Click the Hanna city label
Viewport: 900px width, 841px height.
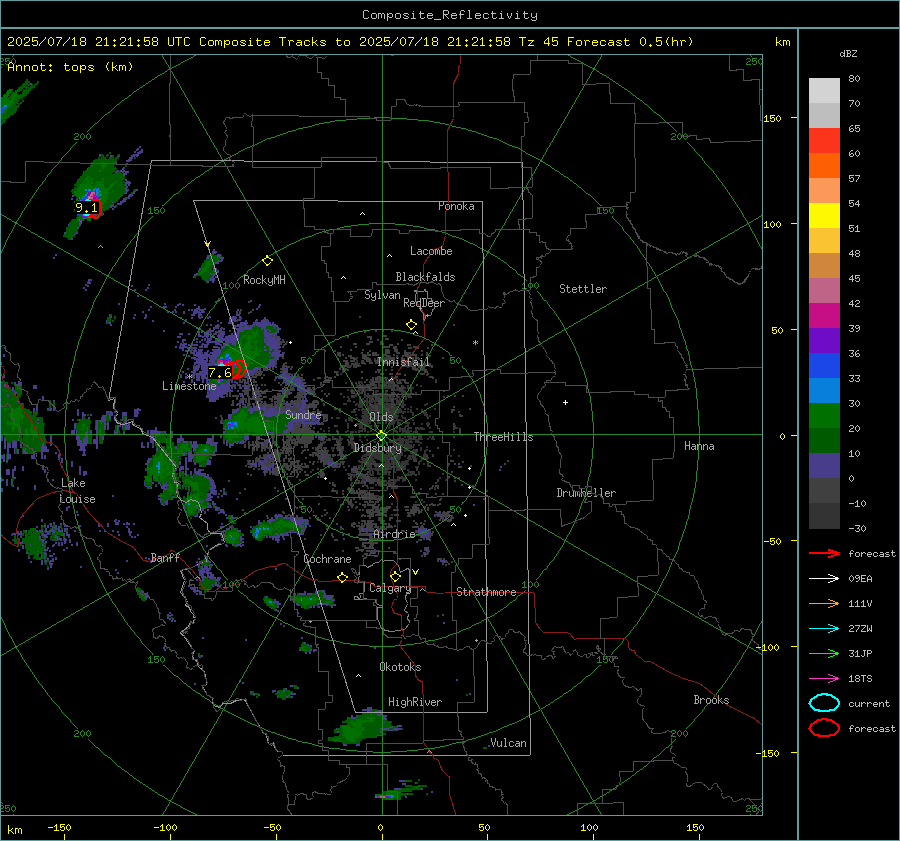pyautogui.click(x=699, y=446)
